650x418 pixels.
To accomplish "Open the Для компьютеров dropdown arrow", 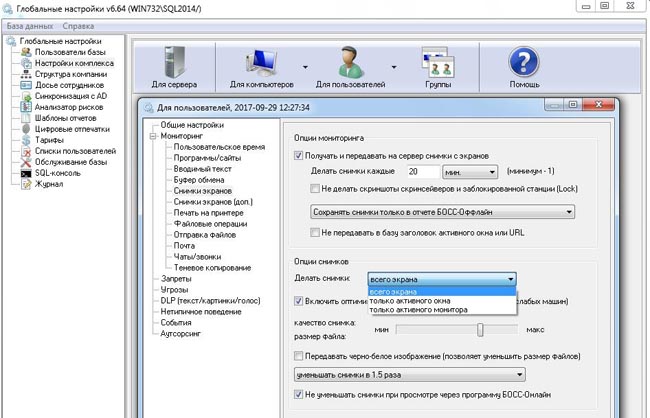I will click(x=306, y=67).
